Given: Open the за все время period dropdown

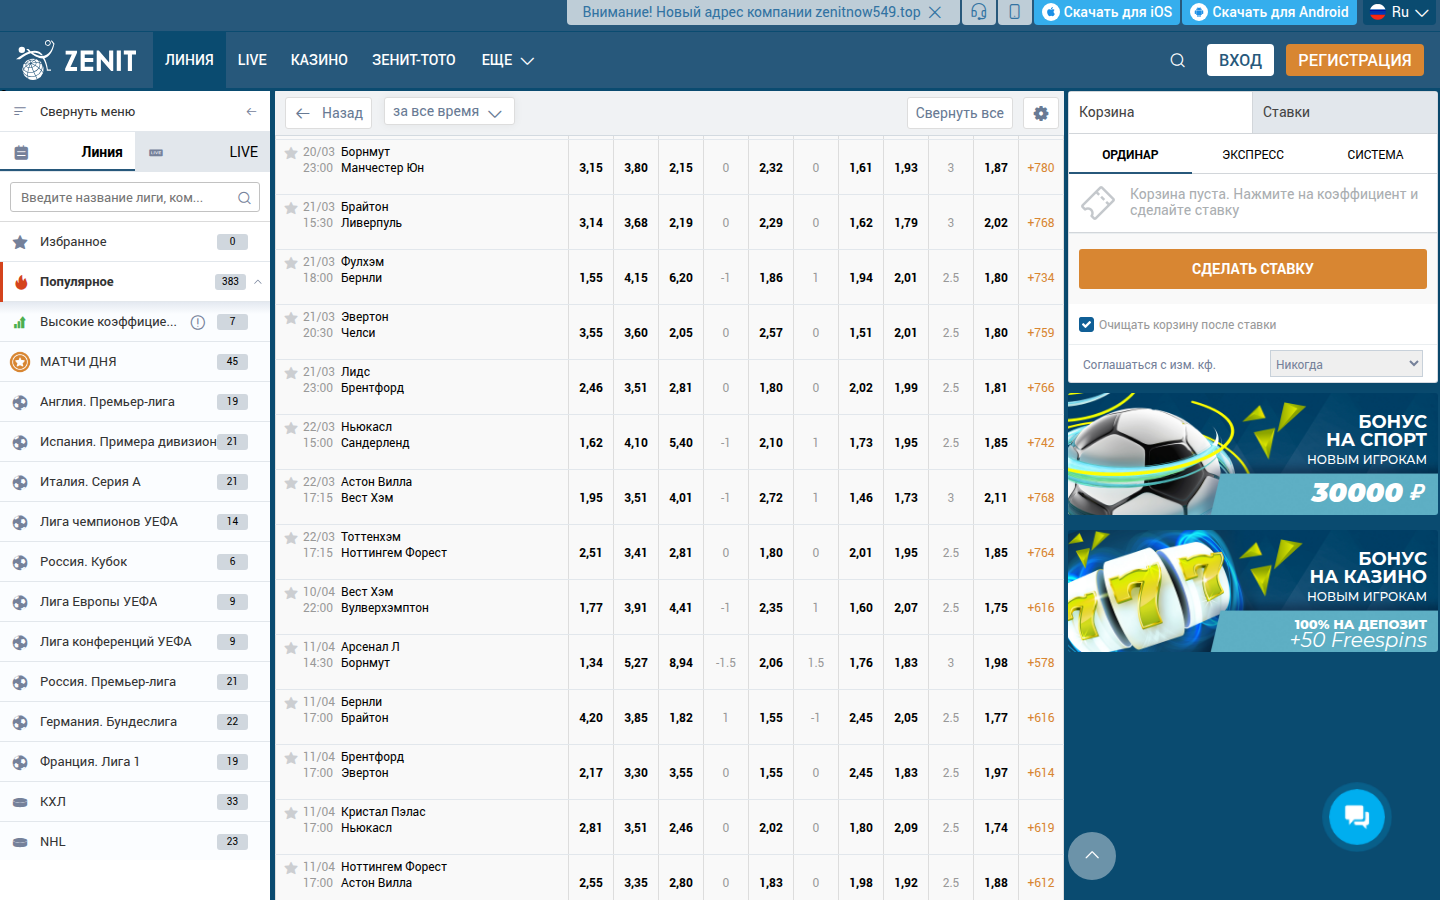Looking at the screenshot, I should click(x=449, y=112).
